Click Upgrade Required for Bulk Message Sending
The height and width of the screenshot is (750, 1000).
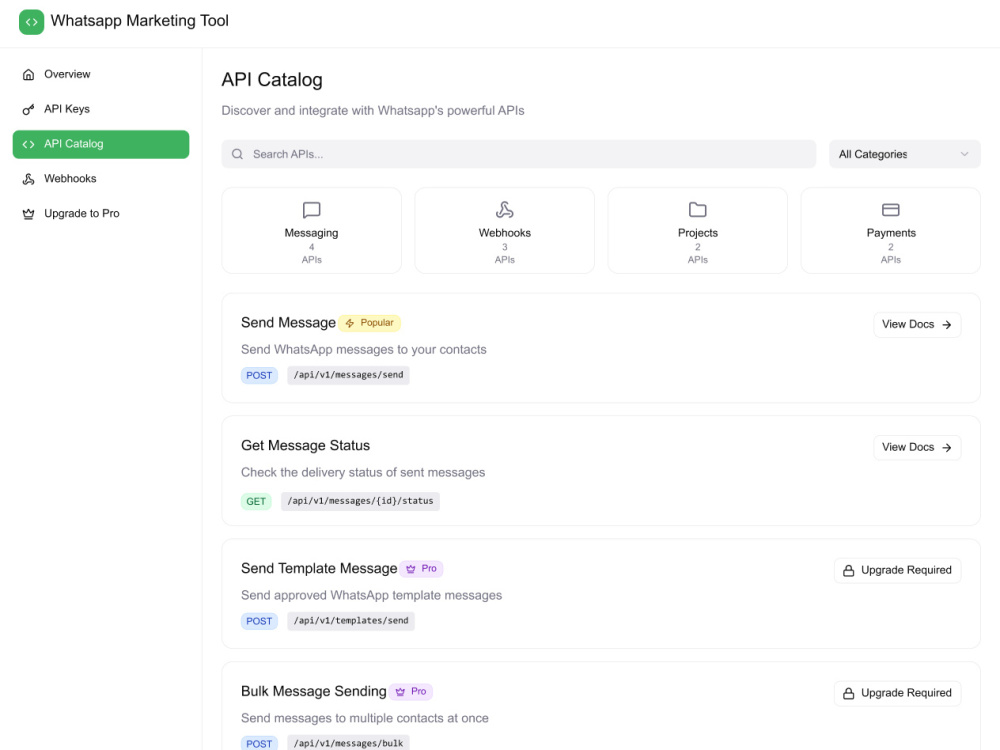coord(897,693)
